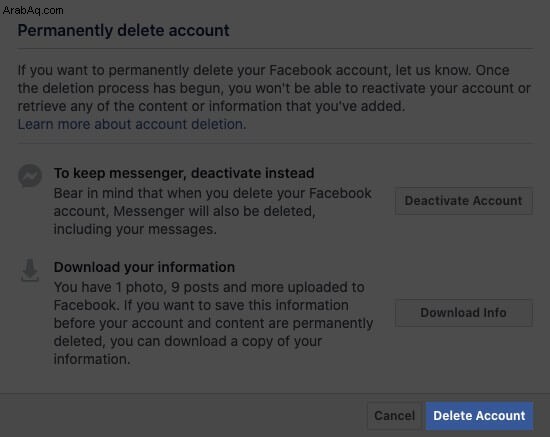Select the 'Download your information' heading
The height and width of the screenshot is (437, 550).
tap(144, 267)
